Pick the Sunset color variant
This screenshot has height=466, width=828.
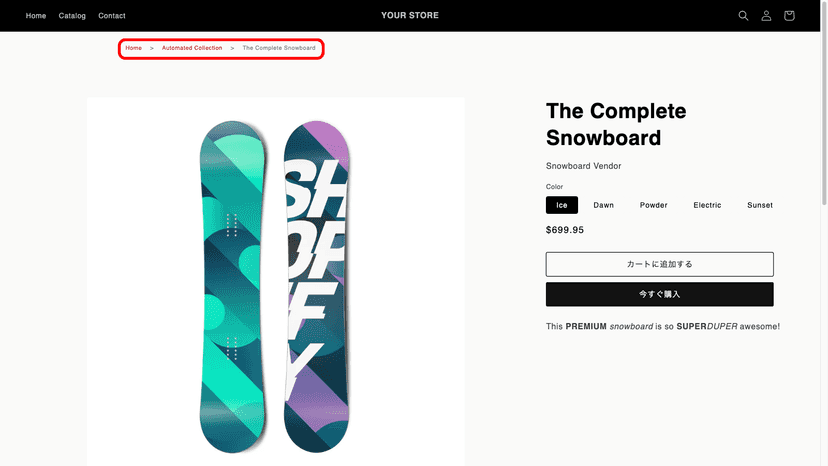pos(760,205)
